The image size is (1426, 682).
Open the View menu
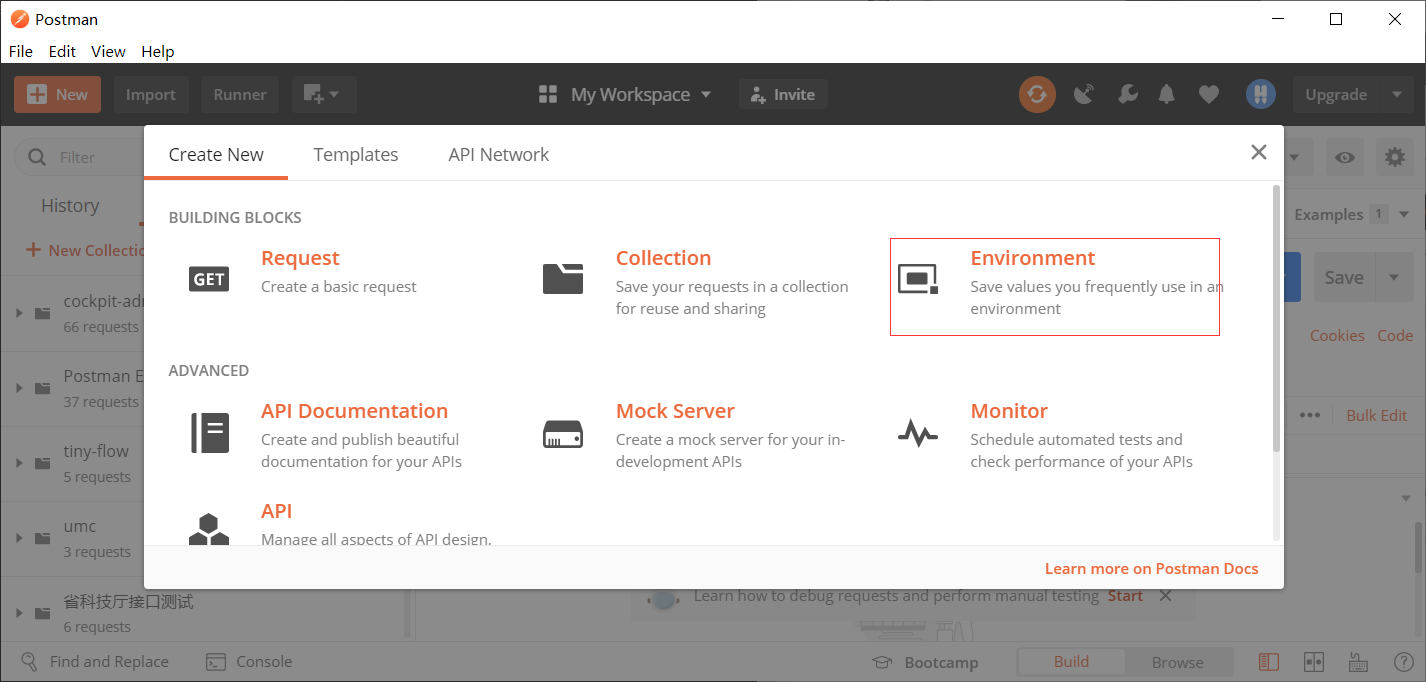(108, 51)
